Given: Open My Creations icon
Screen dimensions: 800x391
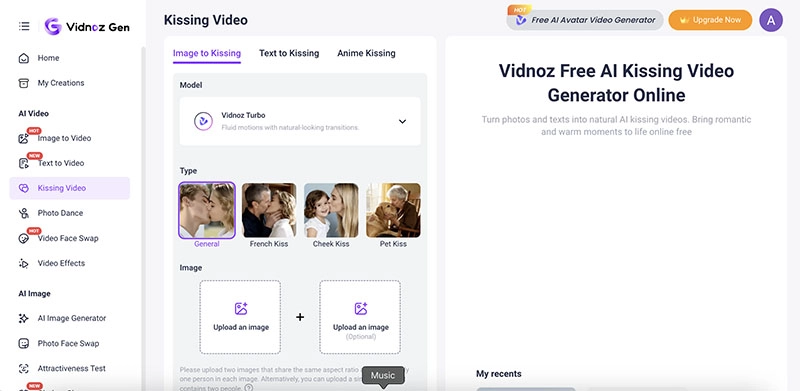Looking at the screenshot, I should click(x=23, y=83).
